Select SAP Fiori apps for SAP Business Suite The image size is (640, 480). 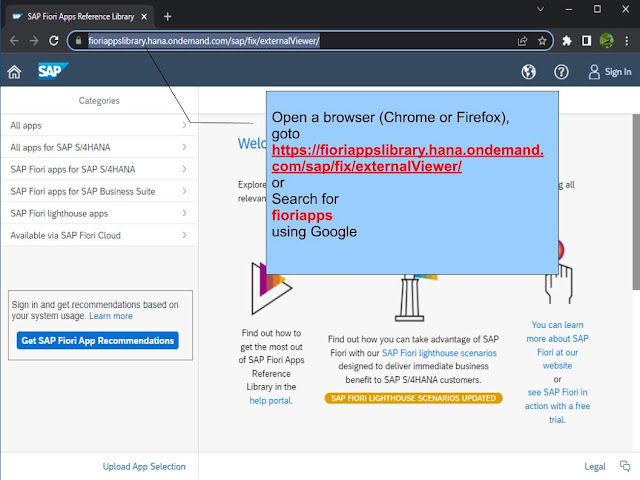[x=99, y=191]
